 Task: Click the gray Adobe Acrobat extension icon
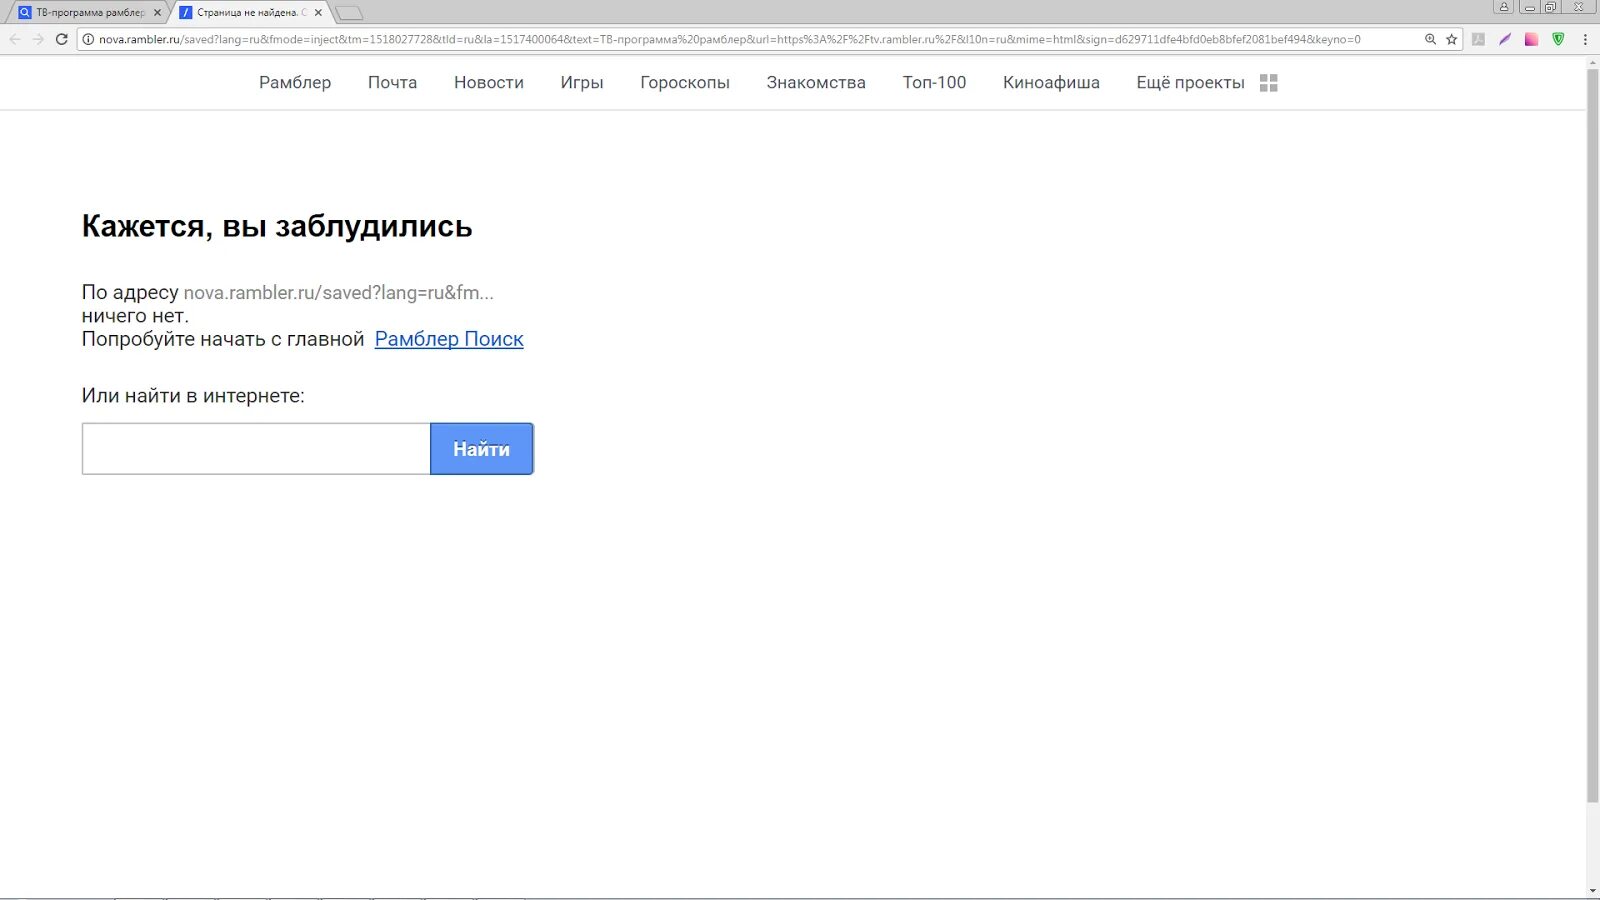(x=1478, y=39)
